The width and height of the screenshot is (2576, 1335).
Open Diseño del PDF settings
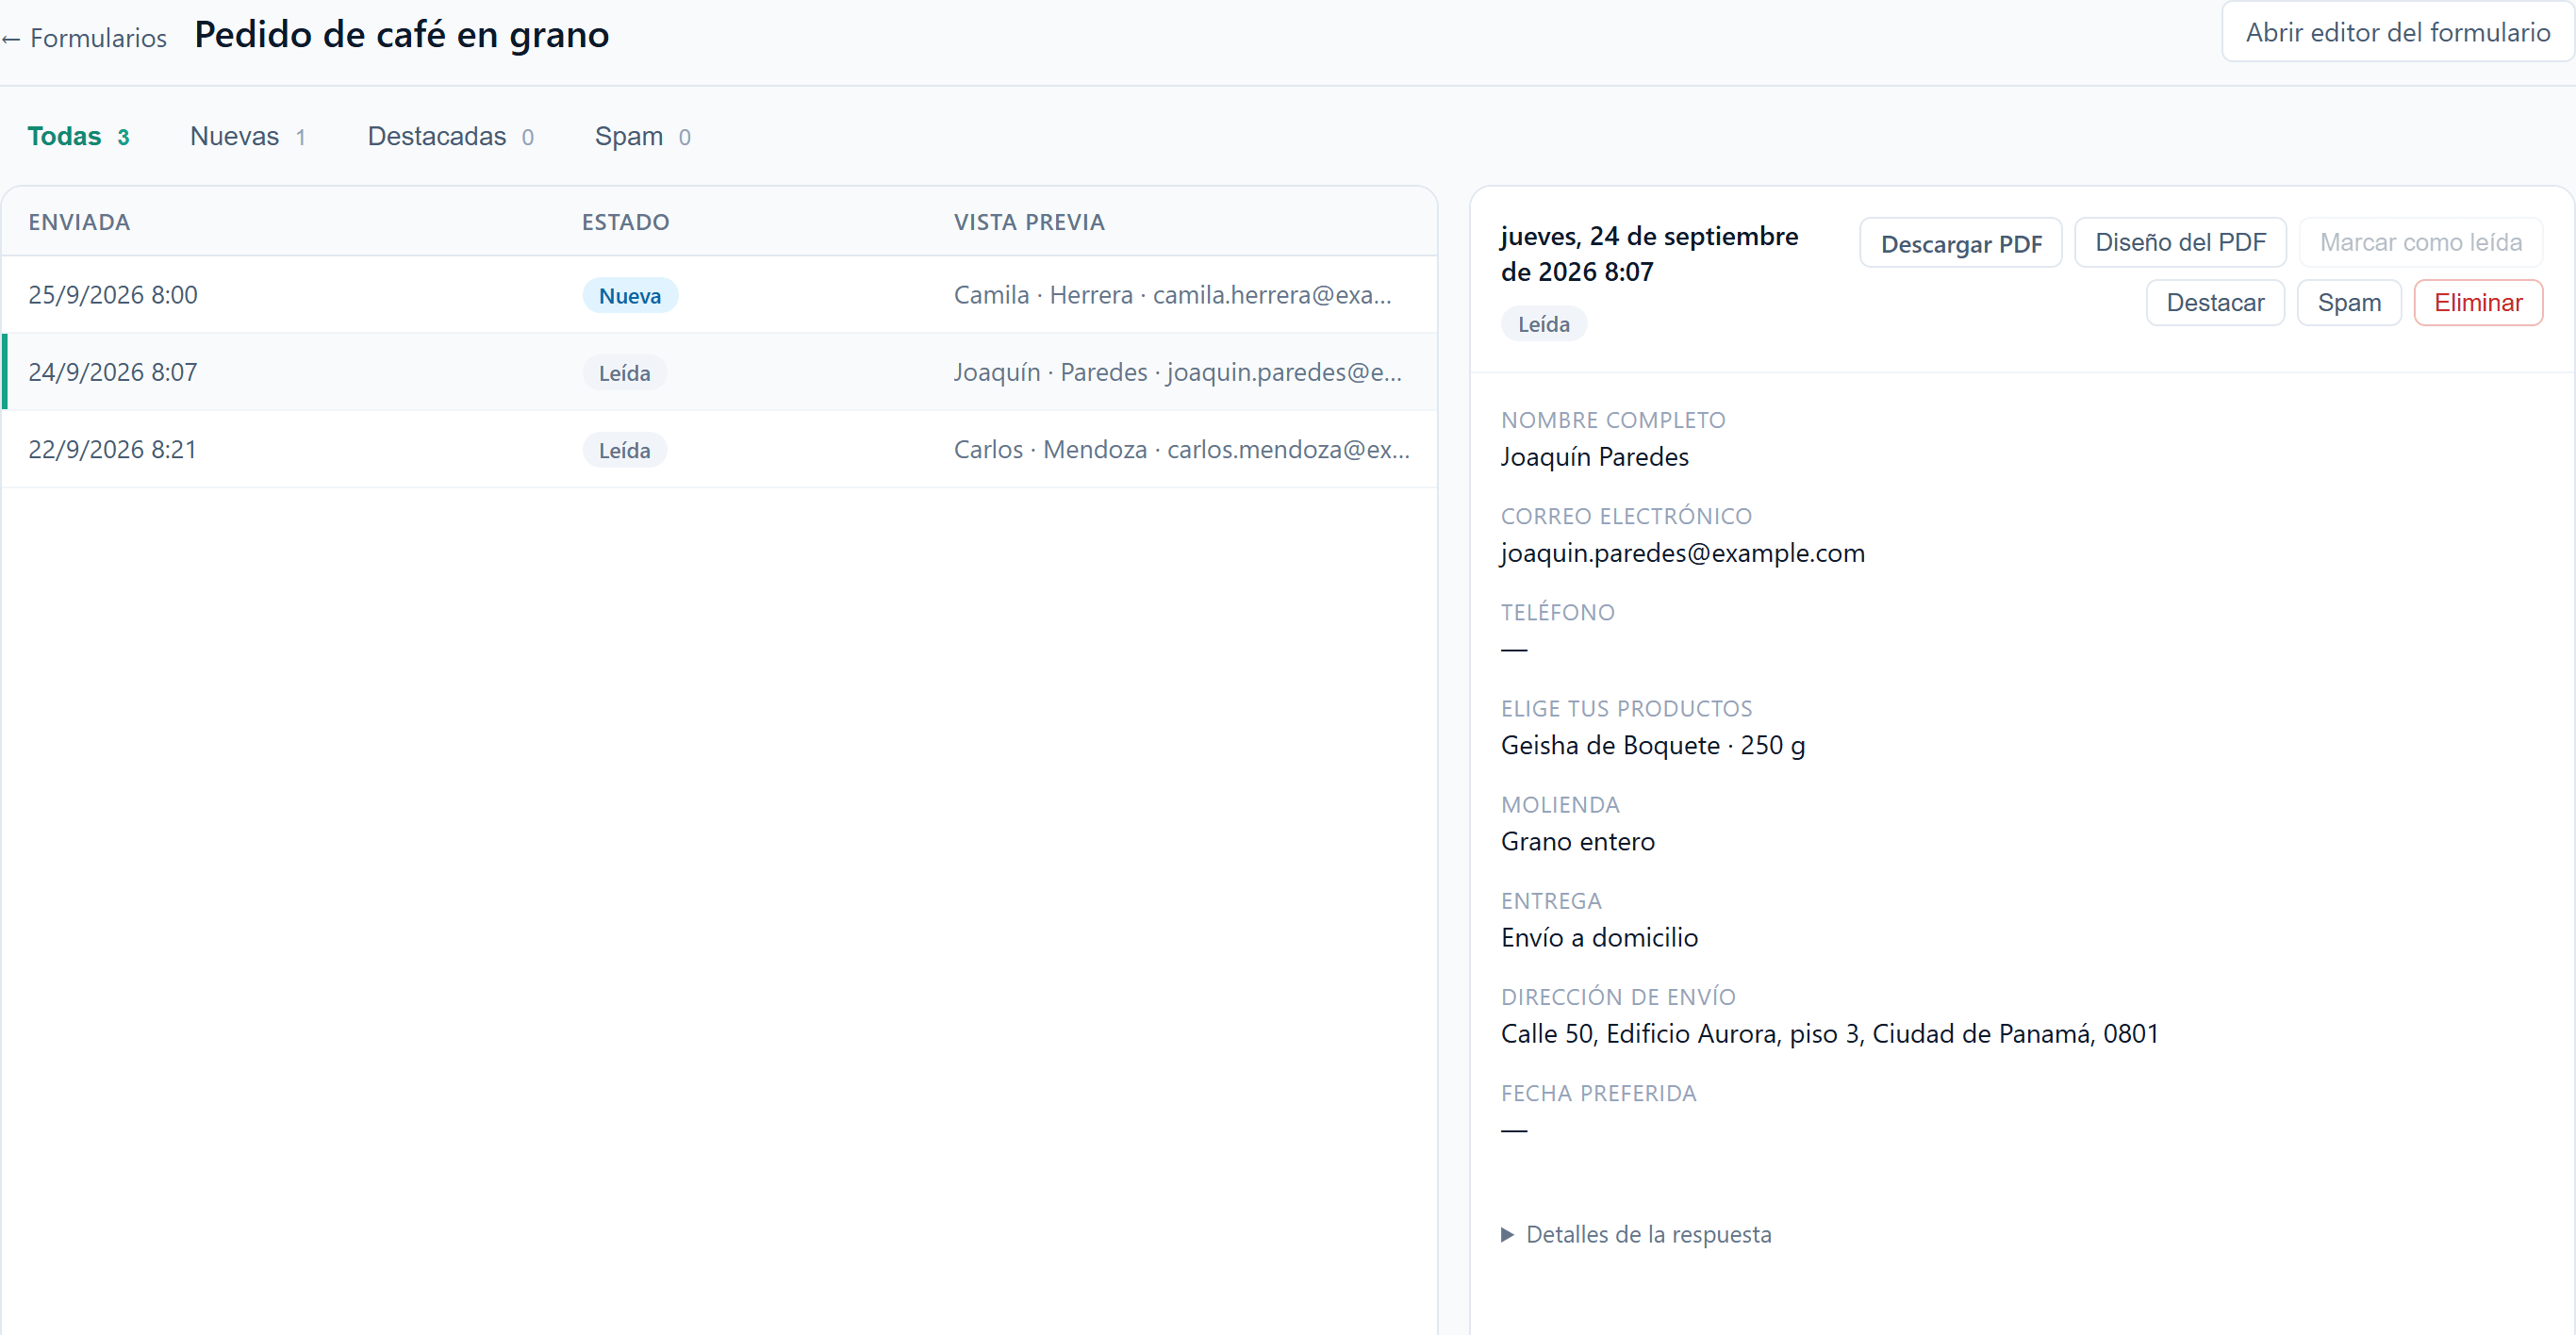point(2180,243)
